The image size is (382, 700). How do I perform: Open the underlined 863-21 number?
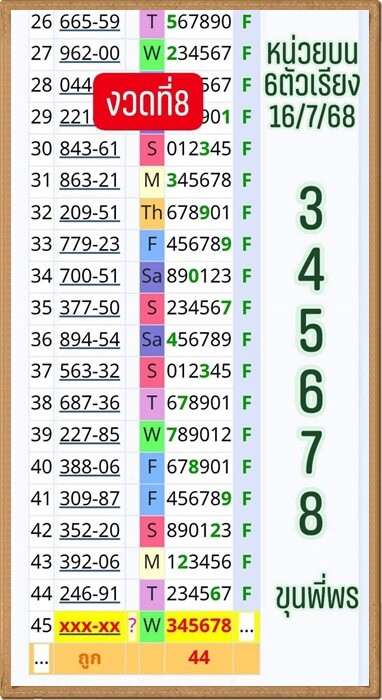tap(90, 180)
